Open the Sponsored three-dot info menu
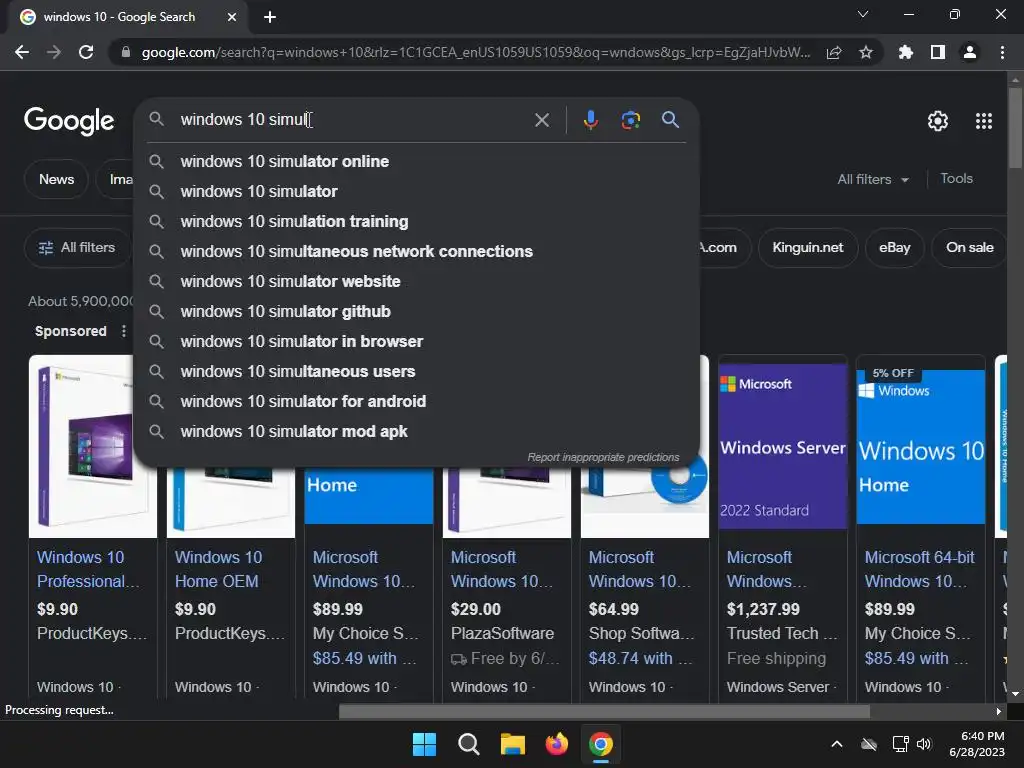The height and width of the screenshot is (768, 1024). [x=123, y=331]
